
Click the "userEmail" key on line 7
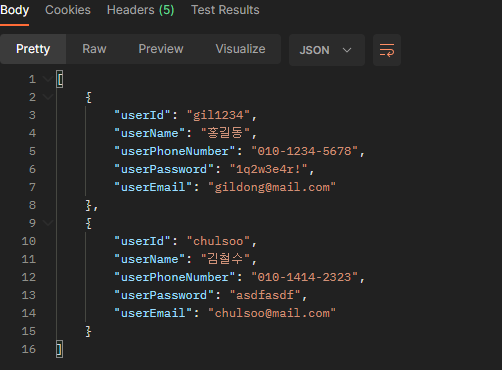pyautogui.click(x=153, y=187)
